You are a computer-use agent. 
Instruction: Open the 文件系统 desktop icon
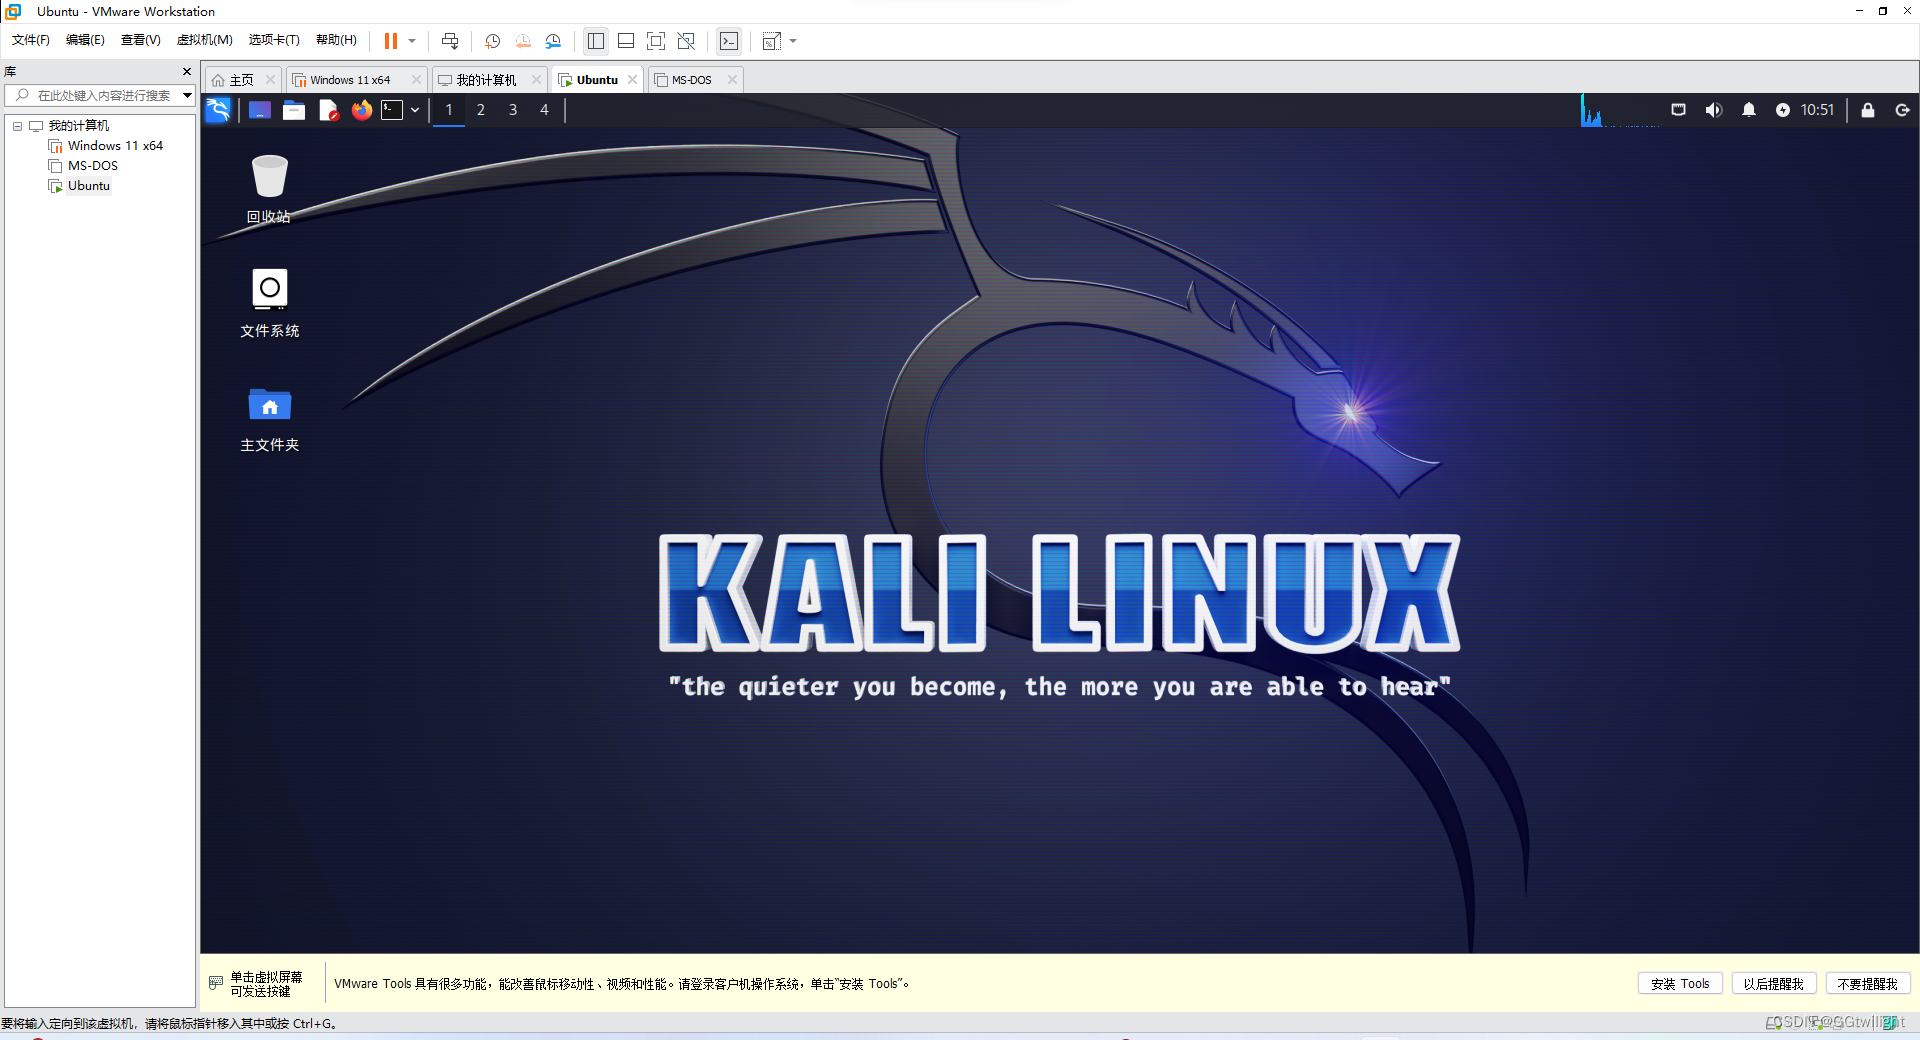click(x=270, y=303)
